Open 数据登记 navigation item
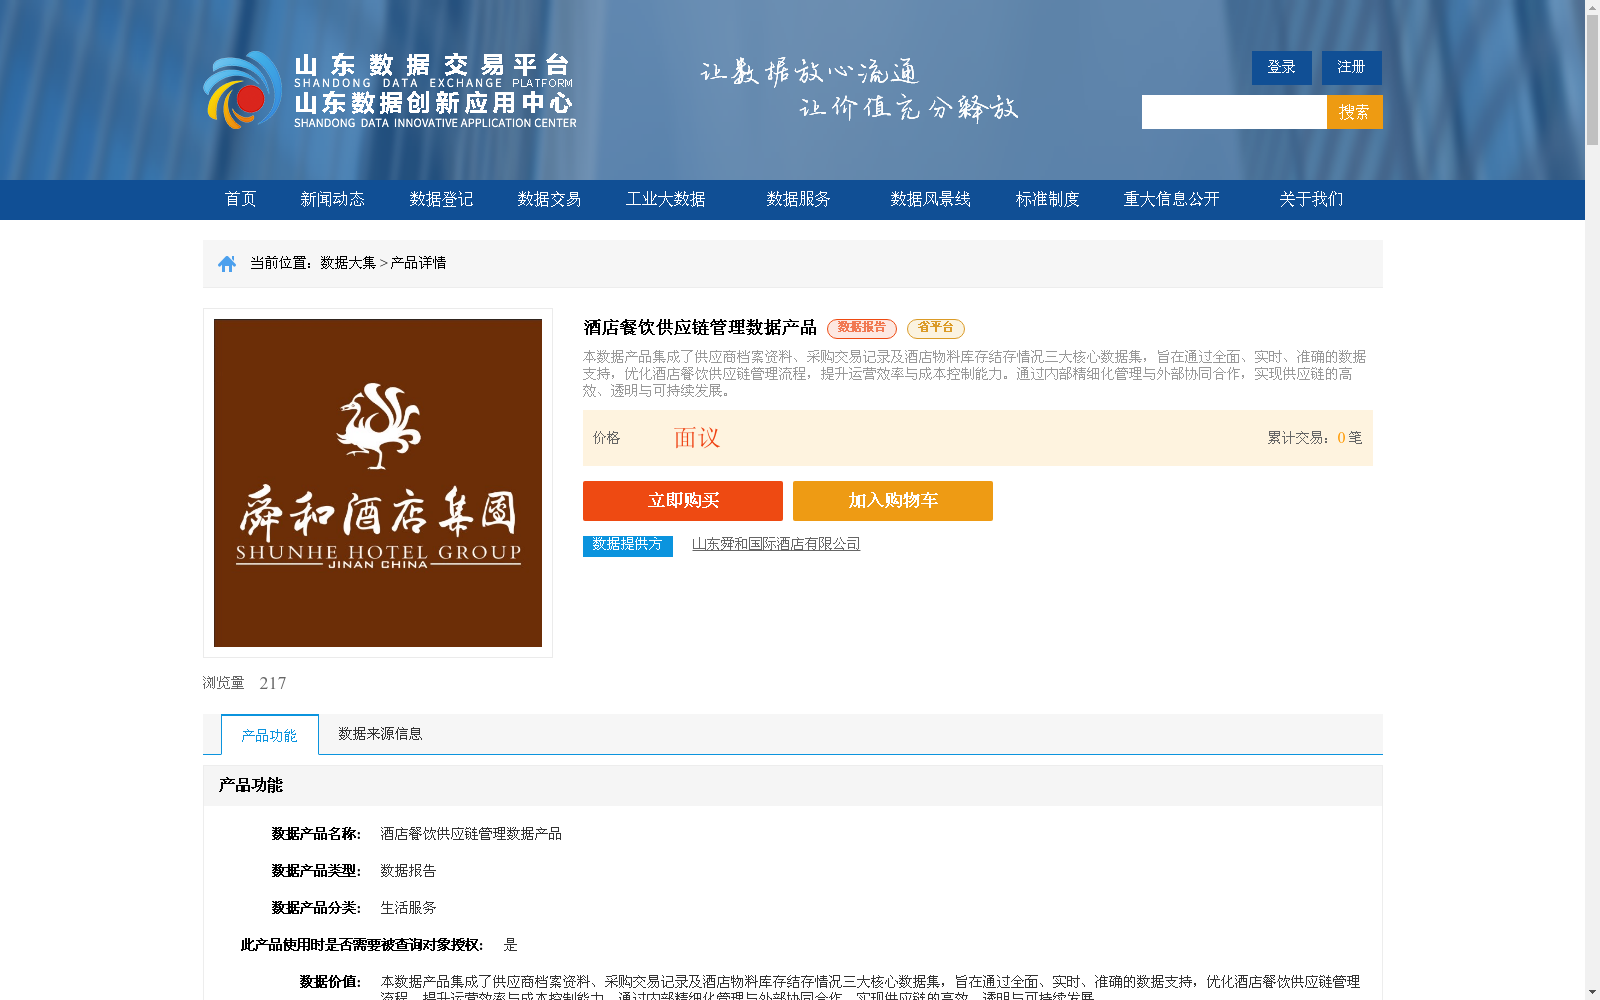The width and height of the screenshot is (1600, 1000). pos(441,199)
